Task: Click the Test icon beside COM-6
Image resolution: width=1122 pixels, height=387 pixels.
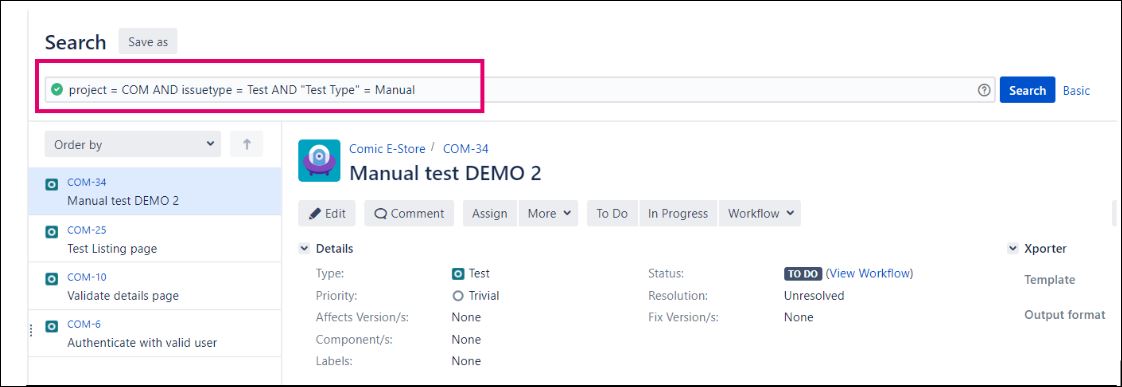Action: 52,326
